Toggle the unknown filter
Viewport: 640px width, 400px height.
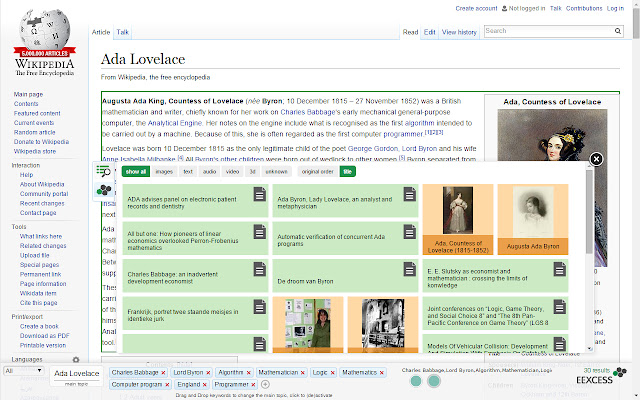[276, 171]
